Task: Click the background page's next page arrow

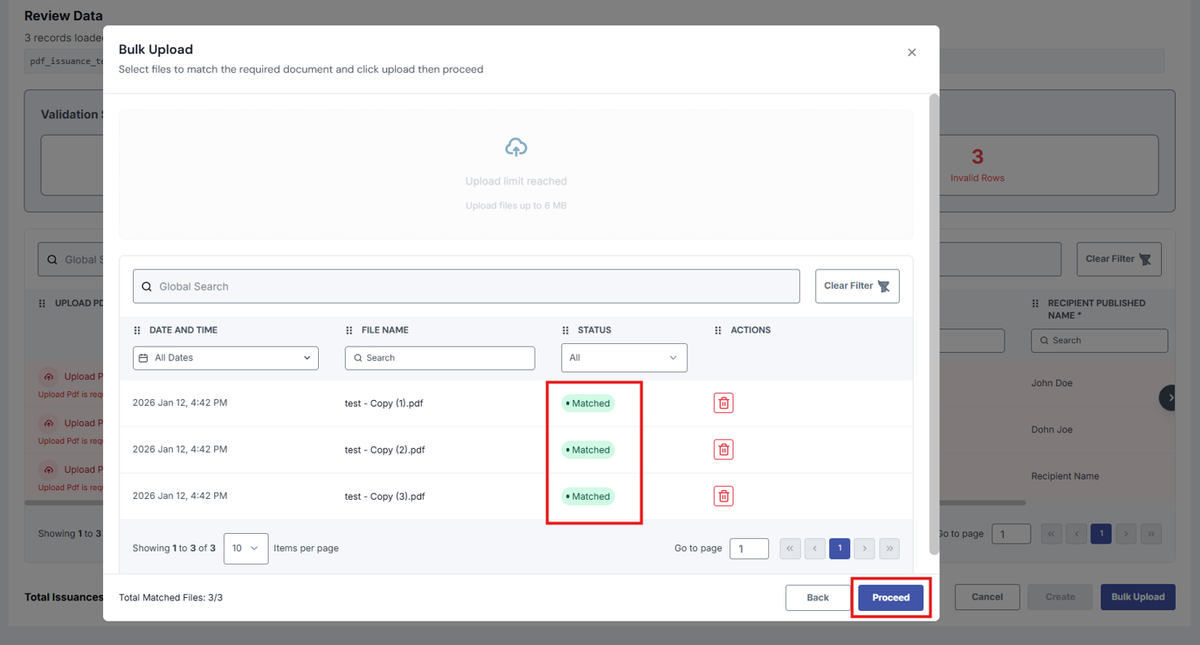Action: pos(1126,534)
